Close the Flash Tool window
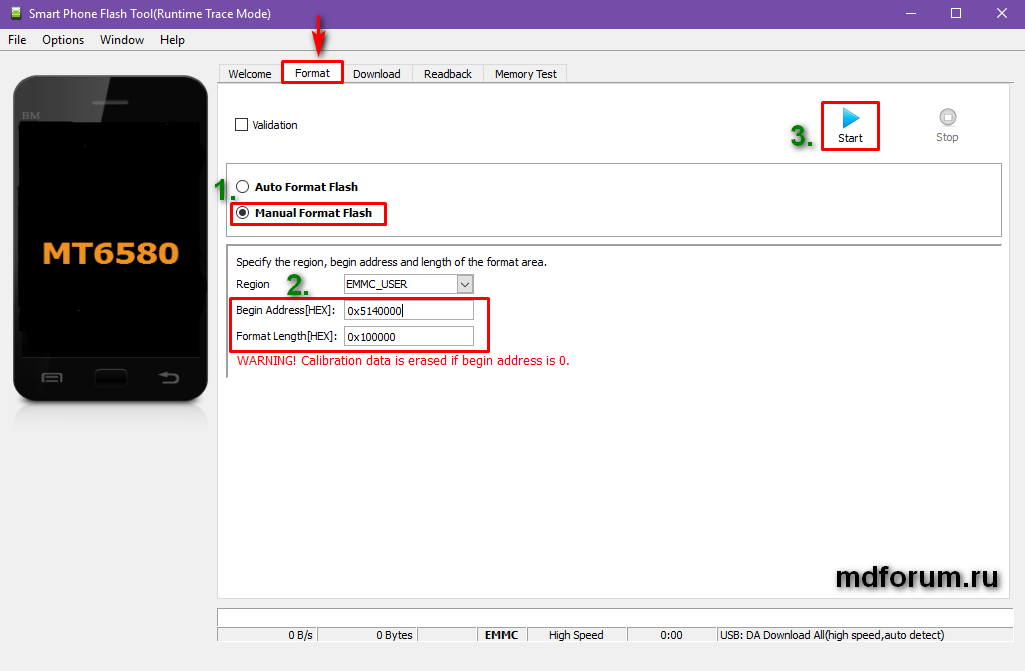This screenshot has width=1025, height=671. [1001, 13]
